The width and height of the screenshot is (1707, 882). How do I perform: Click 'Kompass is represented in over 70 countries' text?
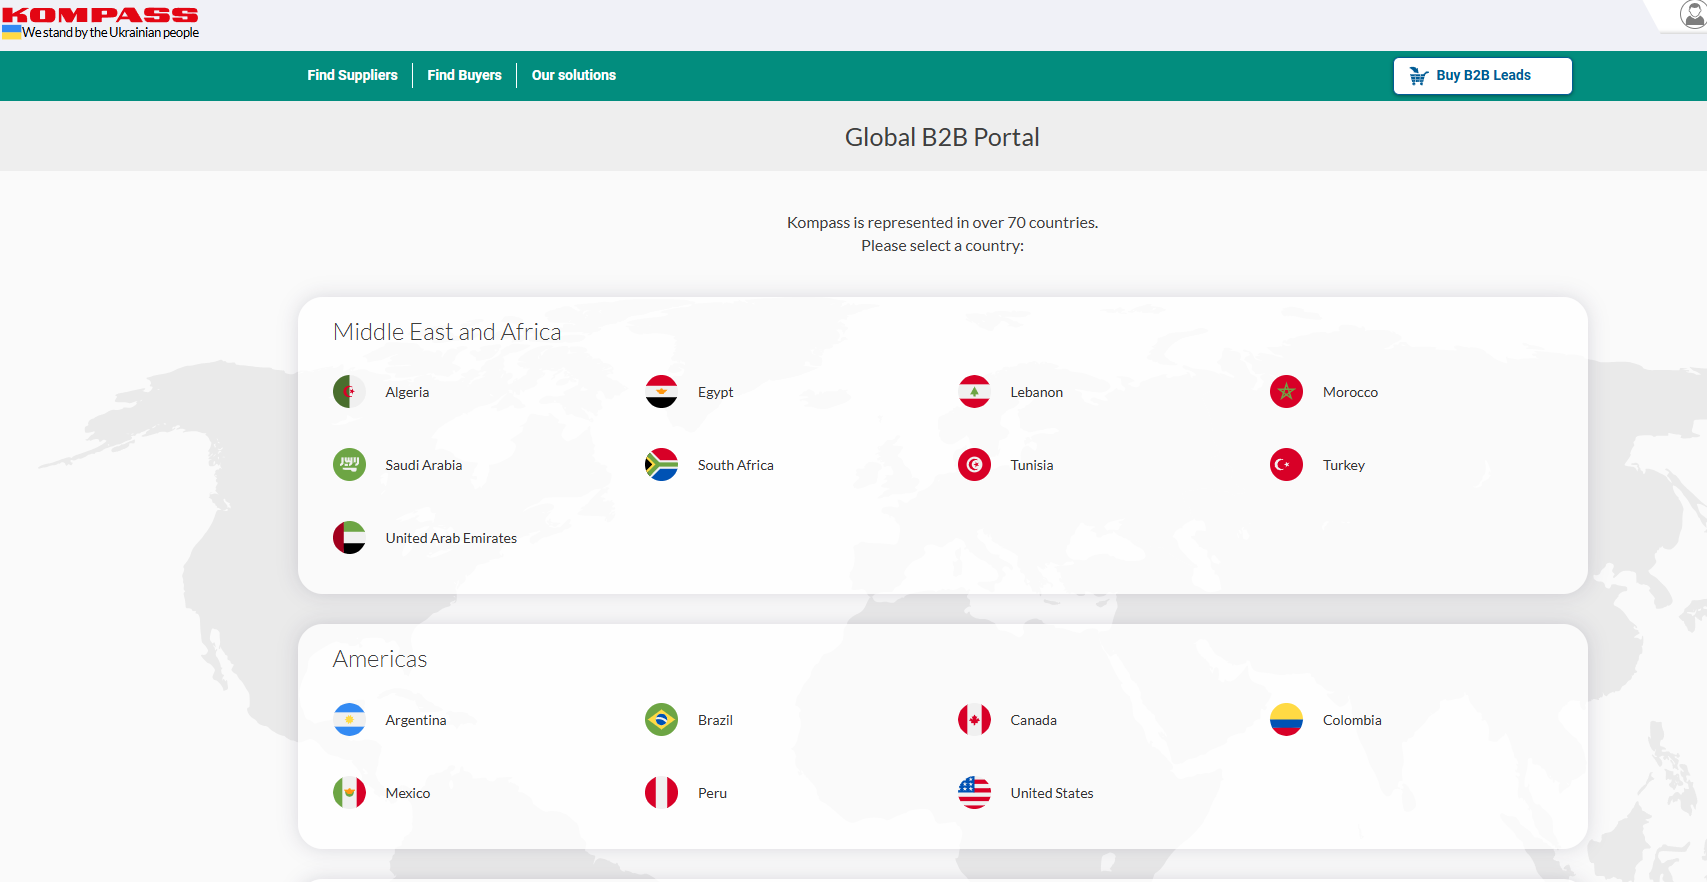click(x=942, y=222)
